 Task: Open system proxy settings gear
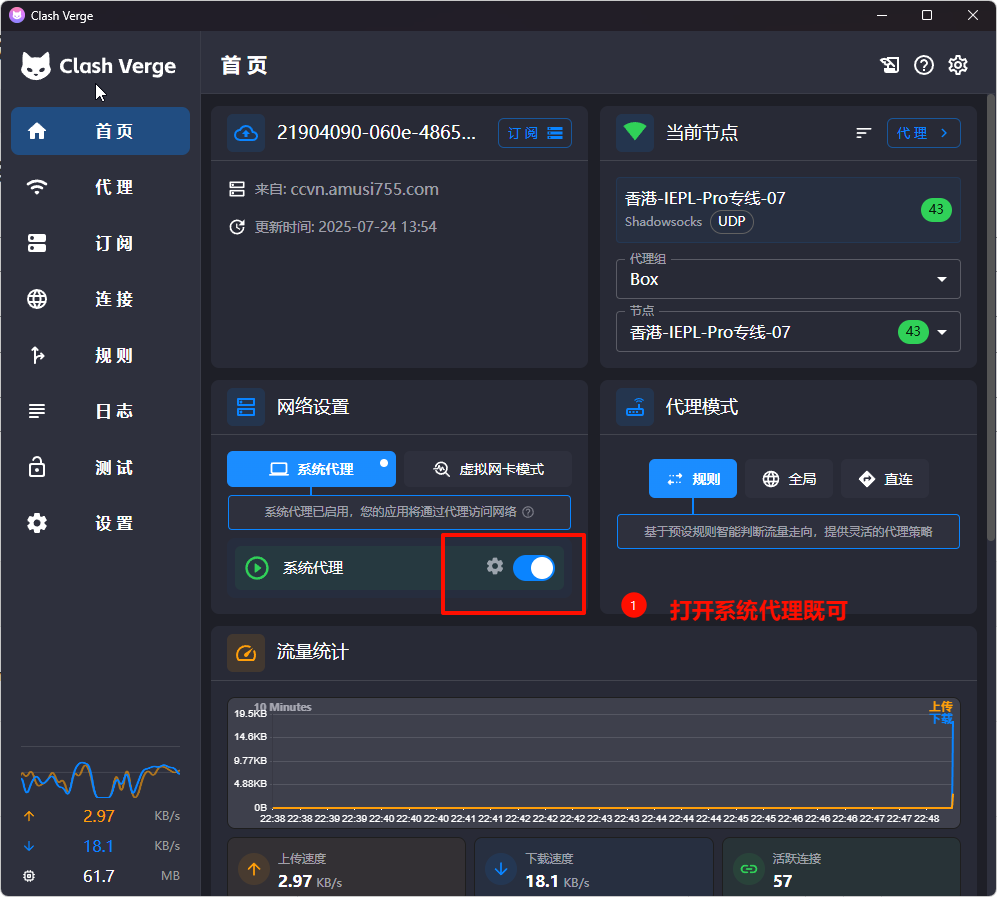click(495, 566)
